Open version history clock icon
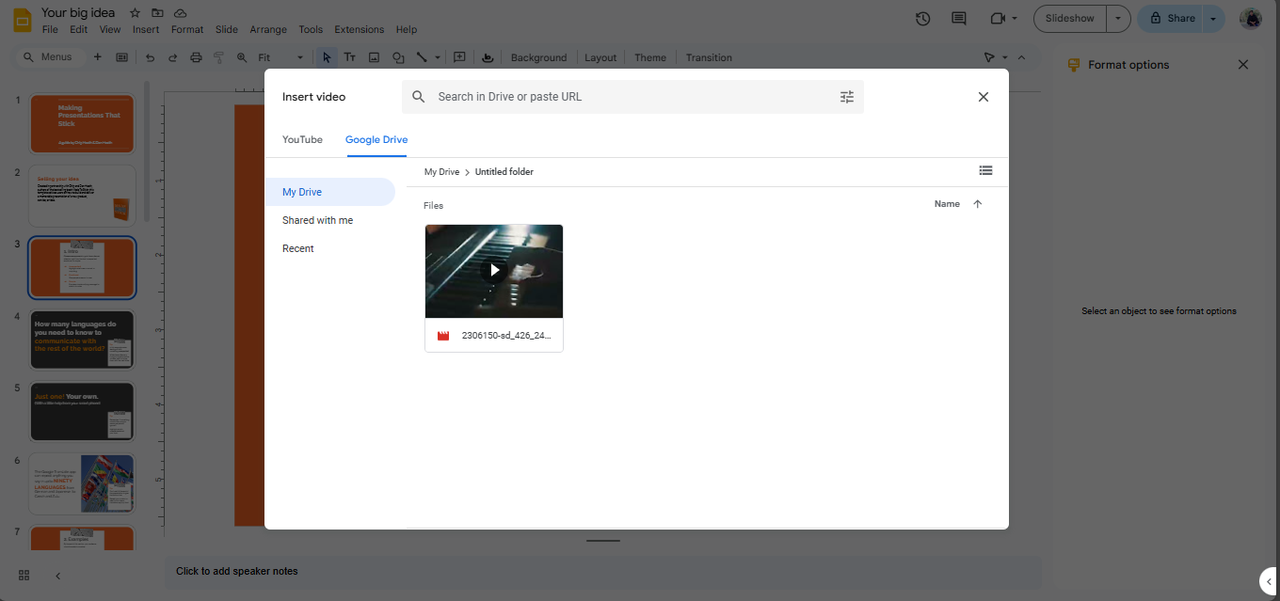The width and height of the screenshot is (1280, 601). coord(923,18)
